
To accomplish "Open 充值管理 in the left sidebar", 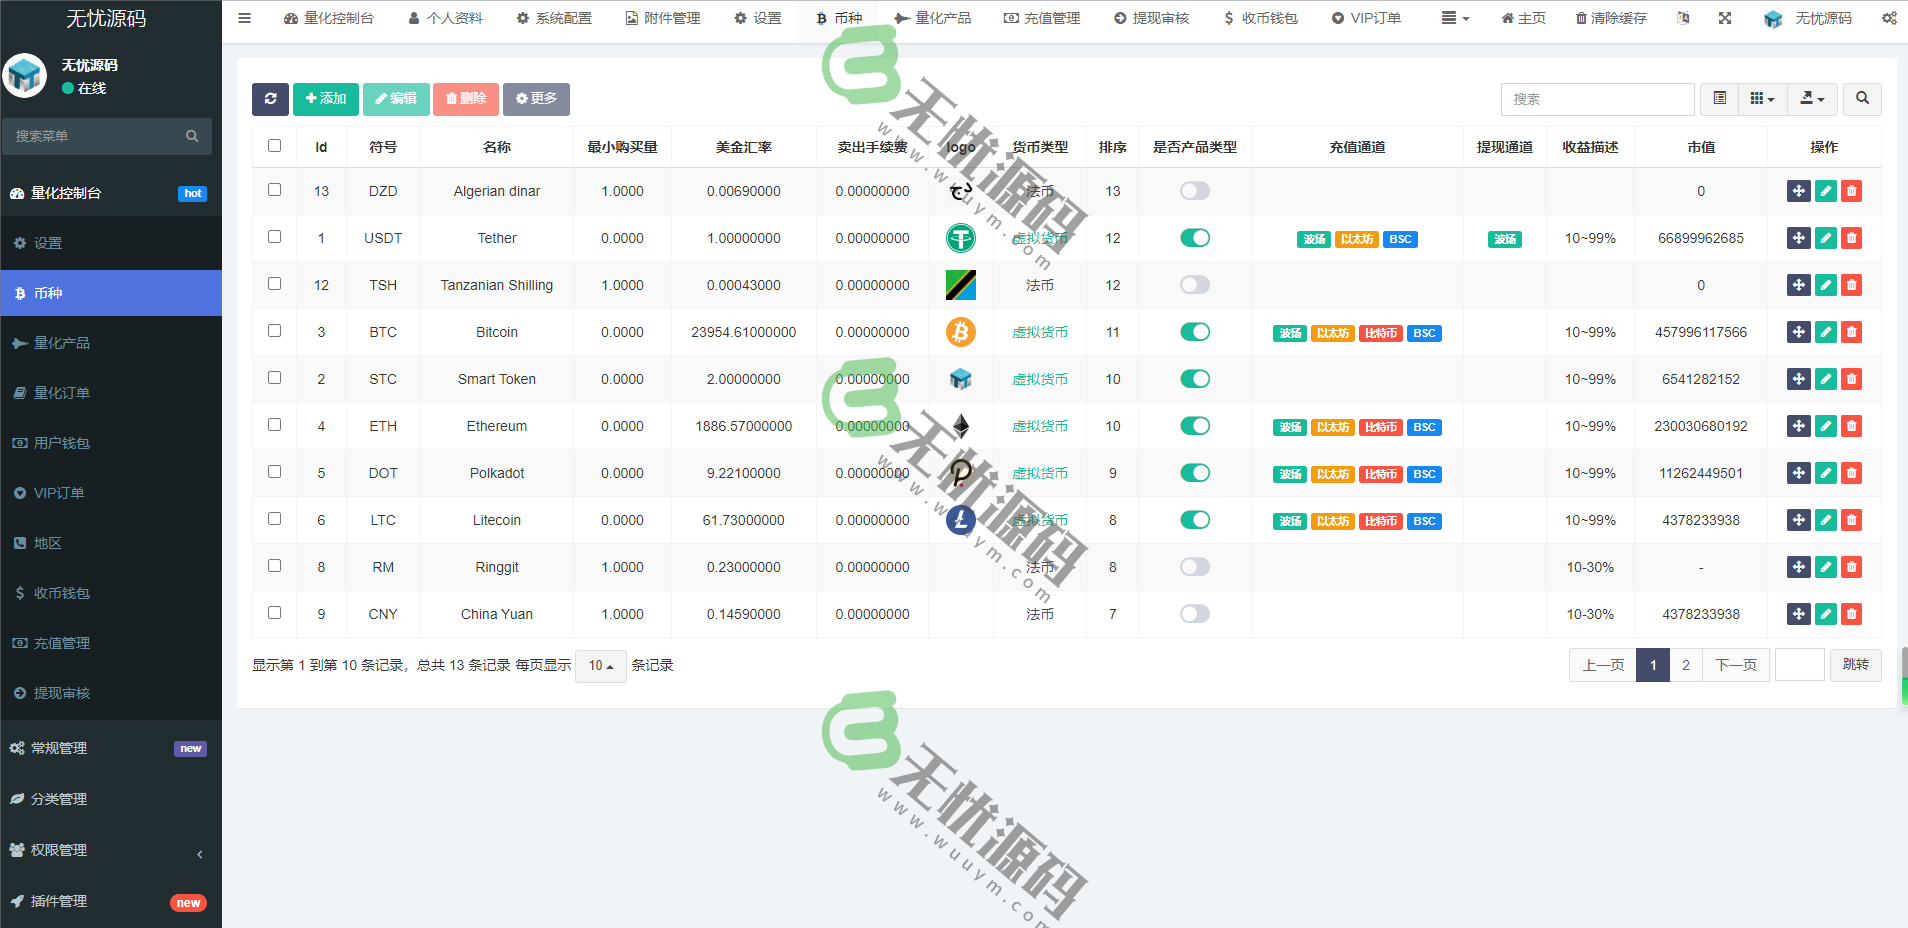I will 60,643.
